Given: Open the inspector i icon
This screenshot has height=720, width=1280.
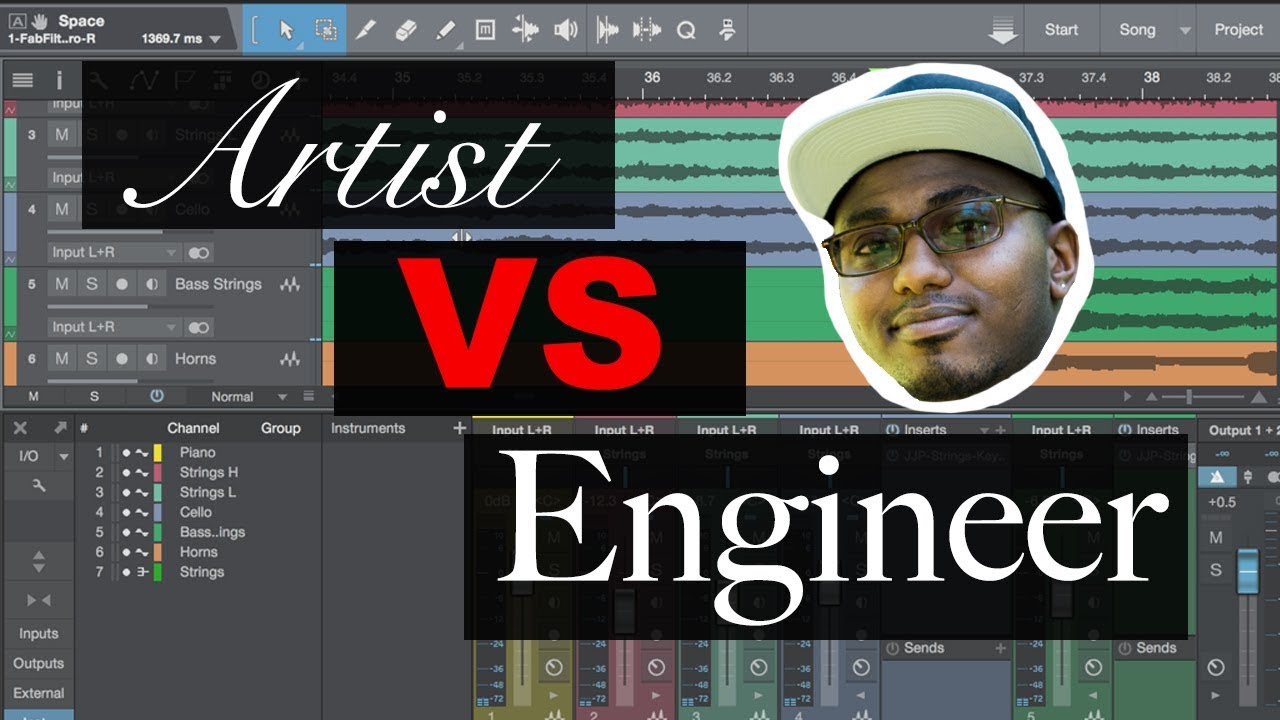Looking at the screenshot, I should pyautogui.click(x=59, y=80).
